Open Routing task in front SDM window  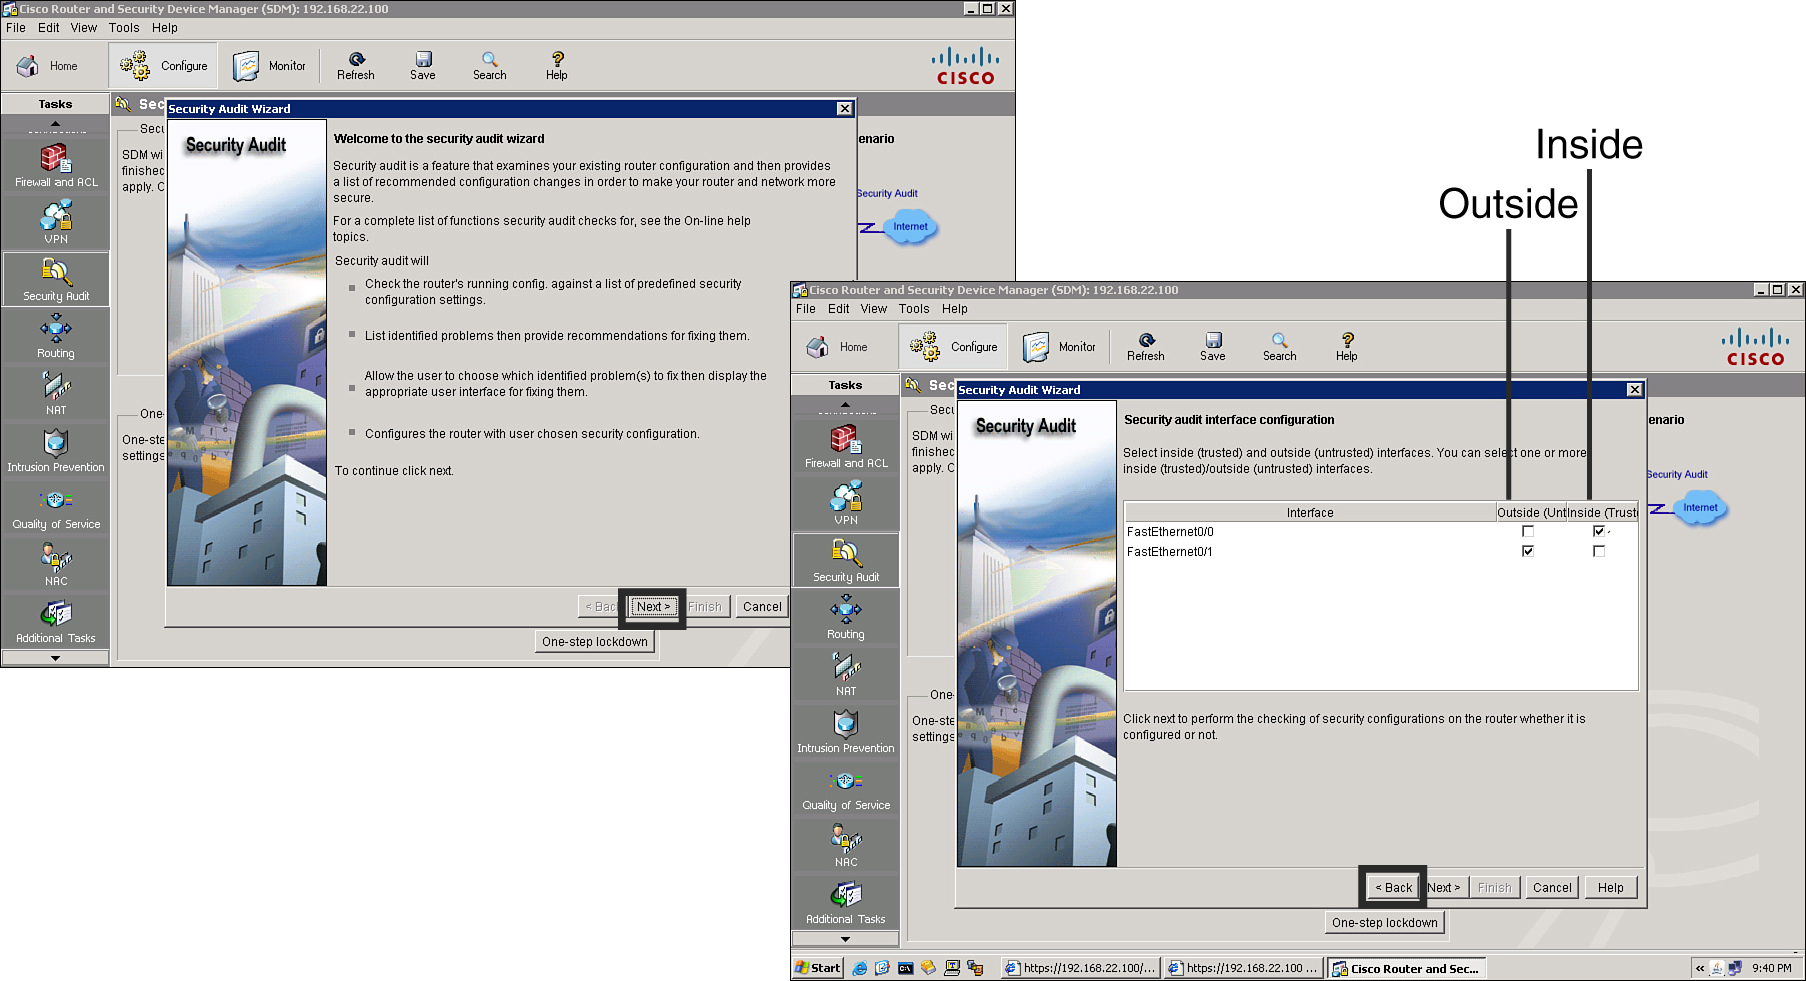pyautogui.click(x=846, y=617)
